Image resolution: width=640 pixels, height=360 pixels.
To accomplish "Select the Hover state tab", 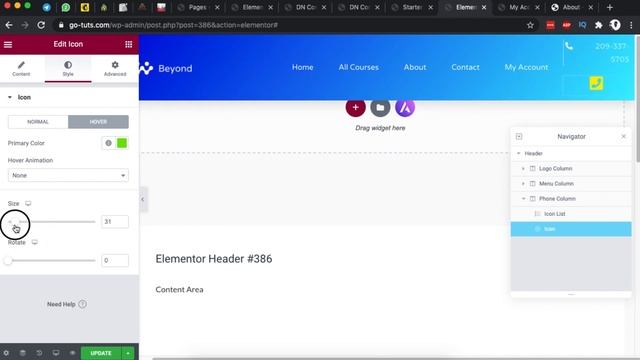I will click(x=98, y=122).
